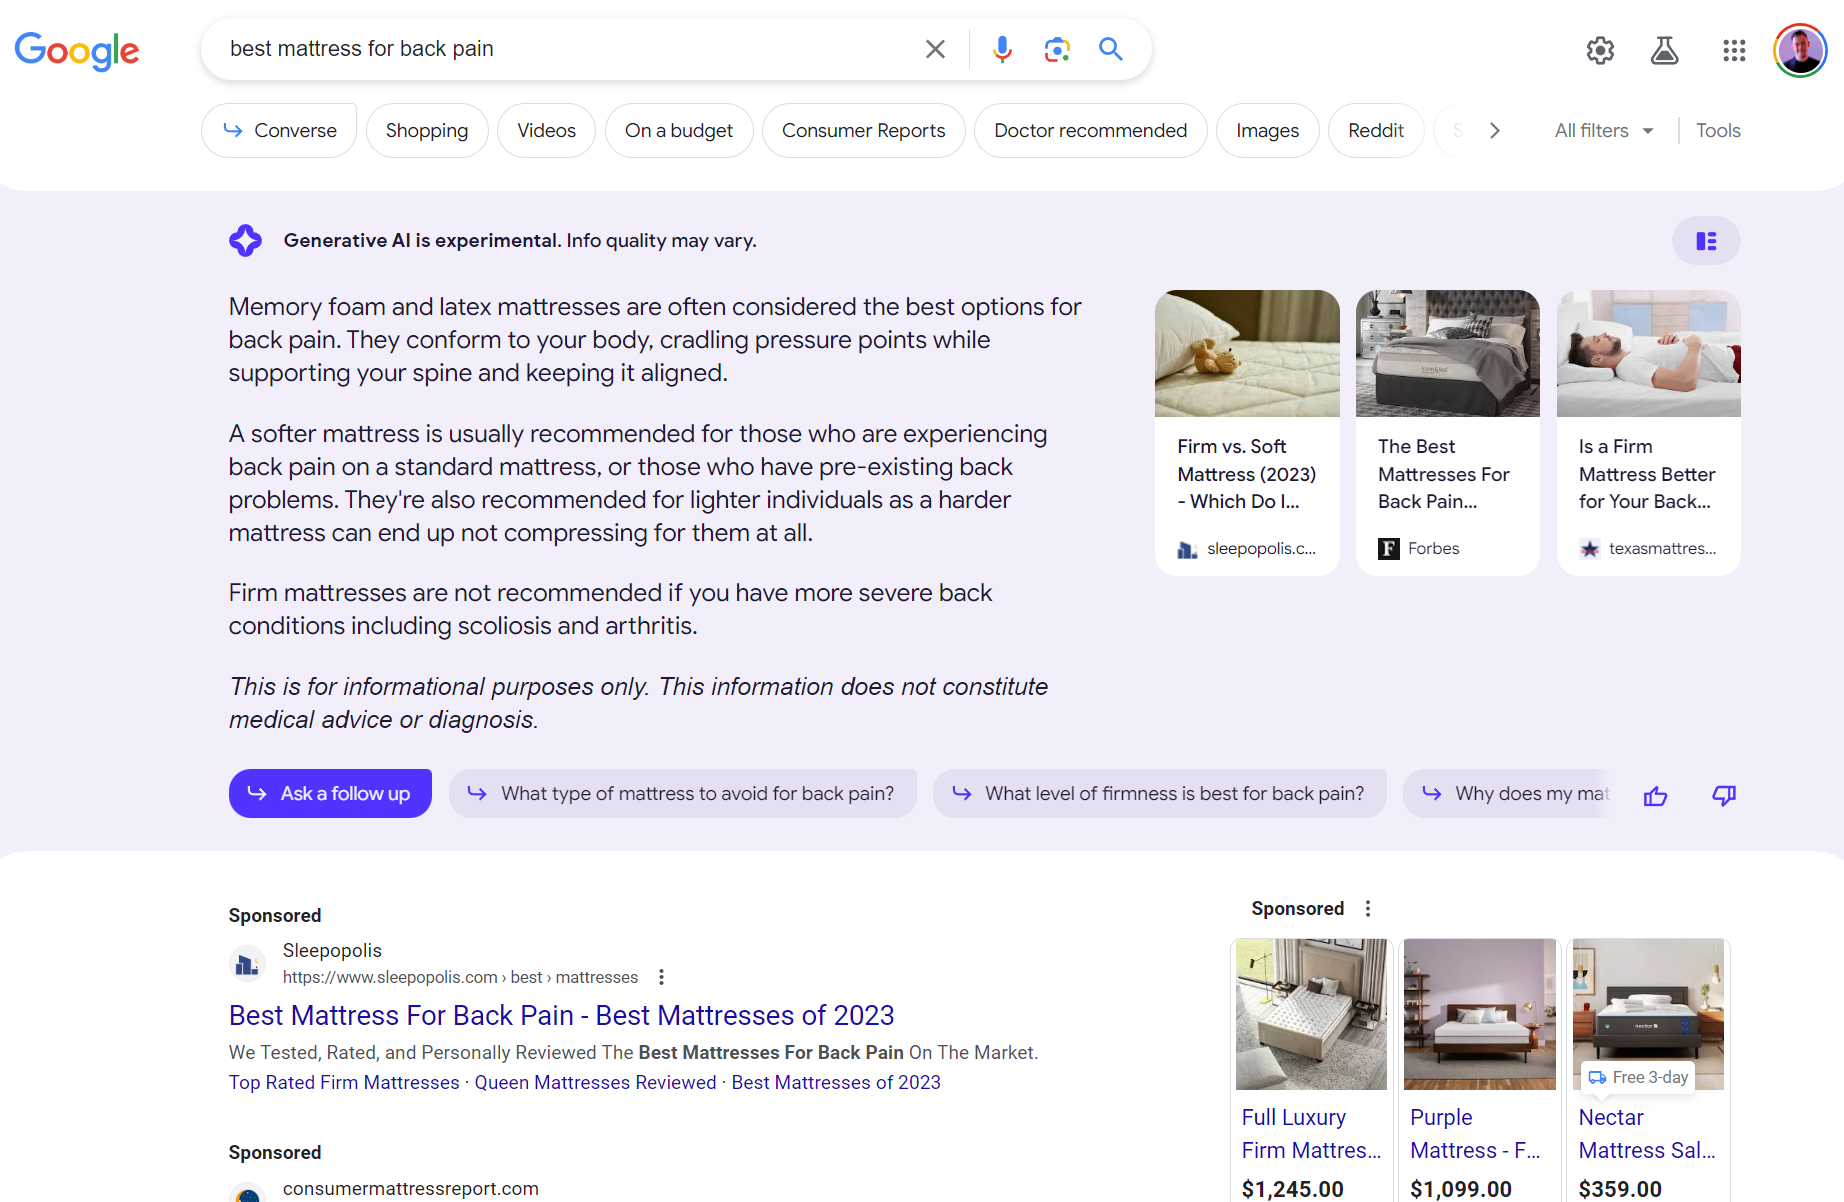The width and height of the screenshot is (1844, 1202).
Task: Click the Ask a follow up button
Action: [x=330, y=793]
